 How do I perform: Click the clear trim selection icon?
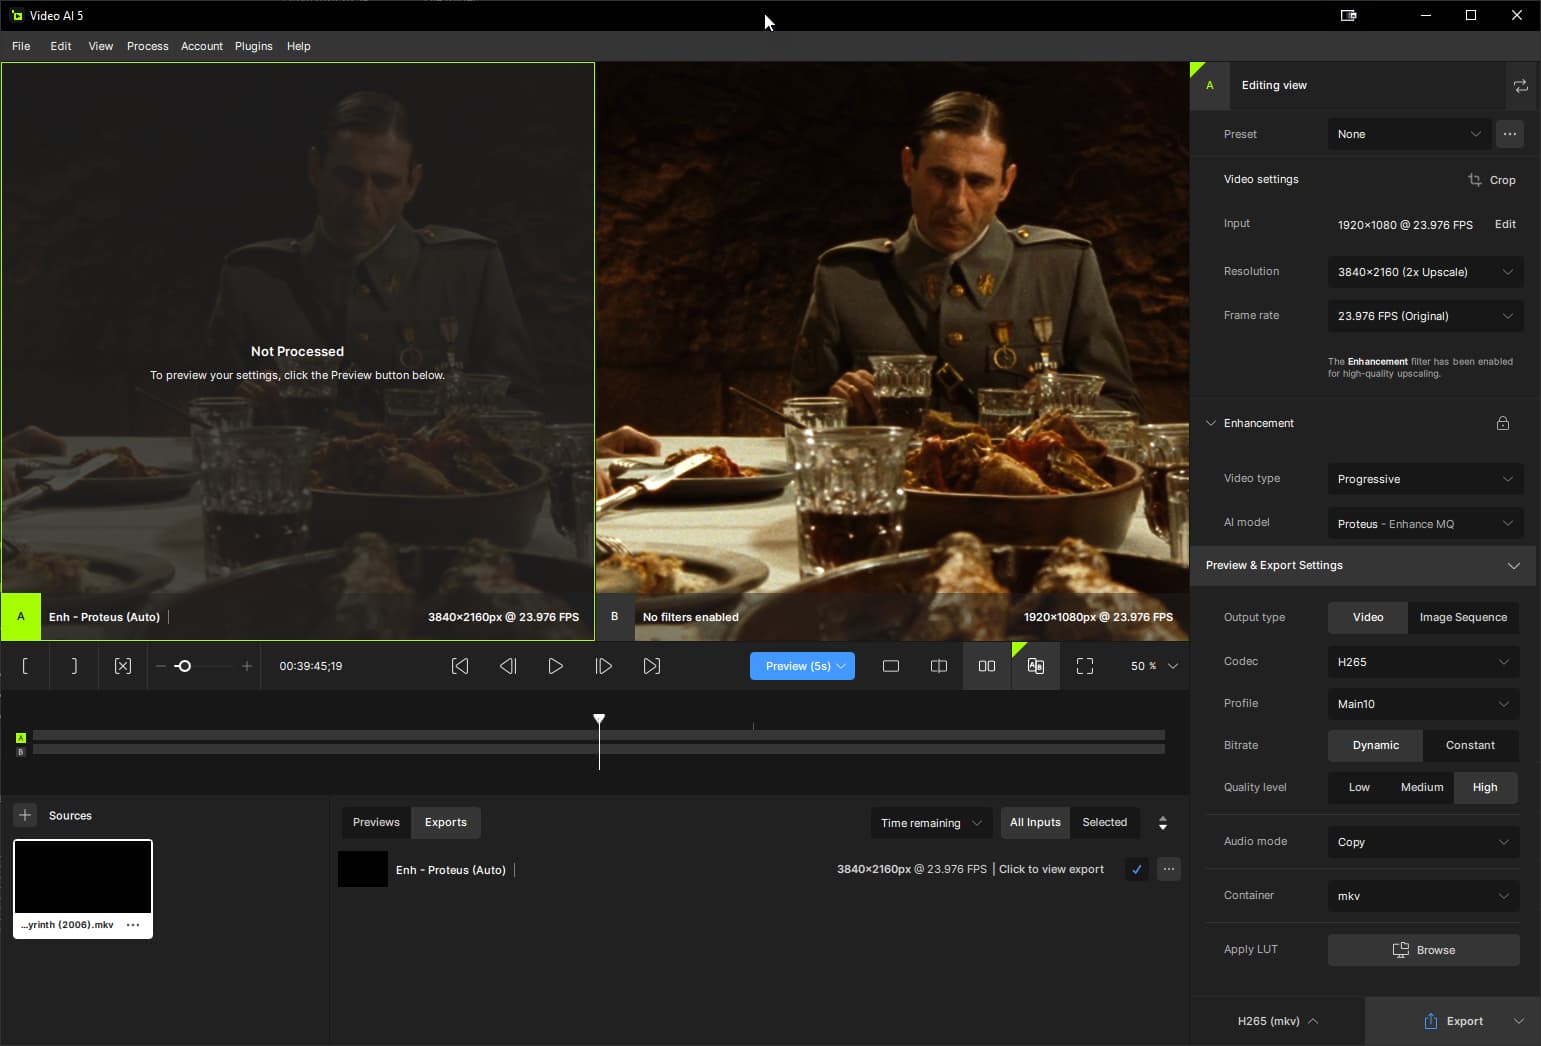pos(123,666)
